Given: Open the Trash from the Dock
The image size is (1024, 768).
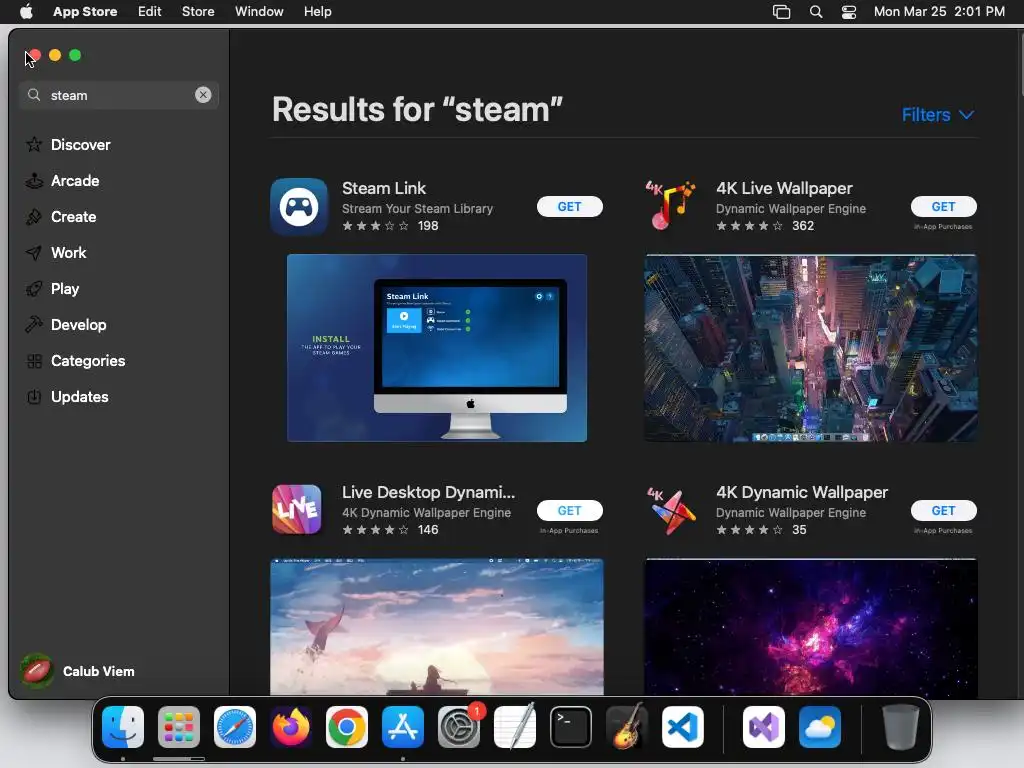Looking at the screenshot, I should pyautogui.click(x=901, y=726).
